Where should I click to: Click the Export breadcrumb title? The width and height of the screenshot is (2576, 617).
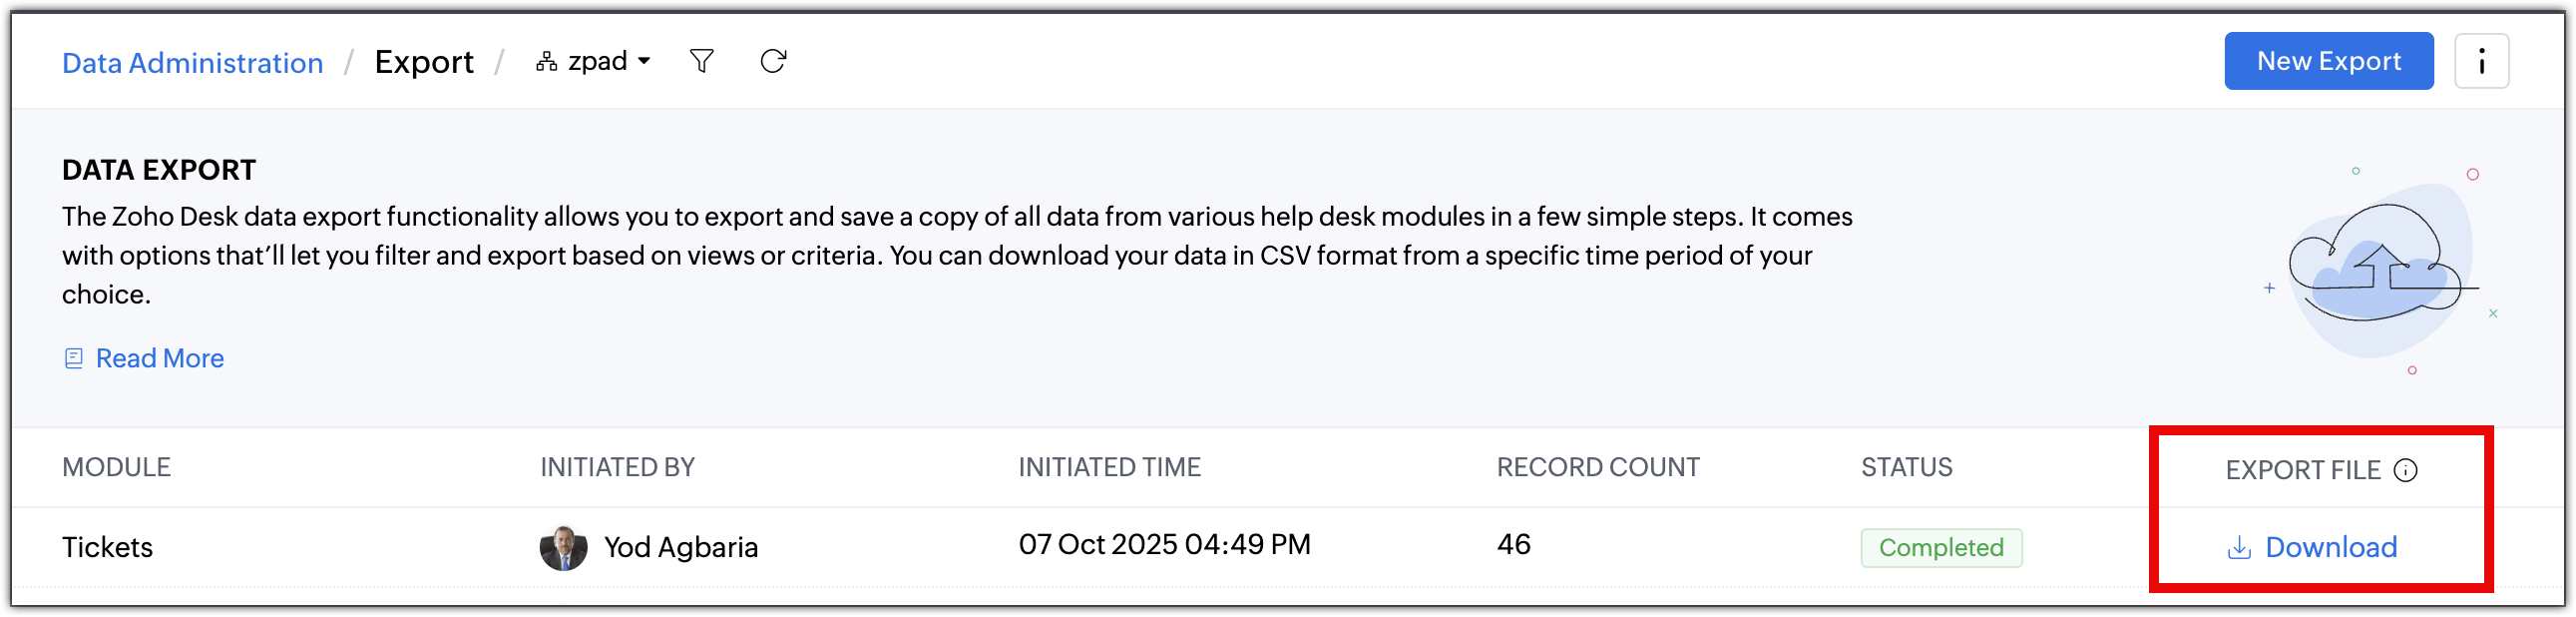424,62
